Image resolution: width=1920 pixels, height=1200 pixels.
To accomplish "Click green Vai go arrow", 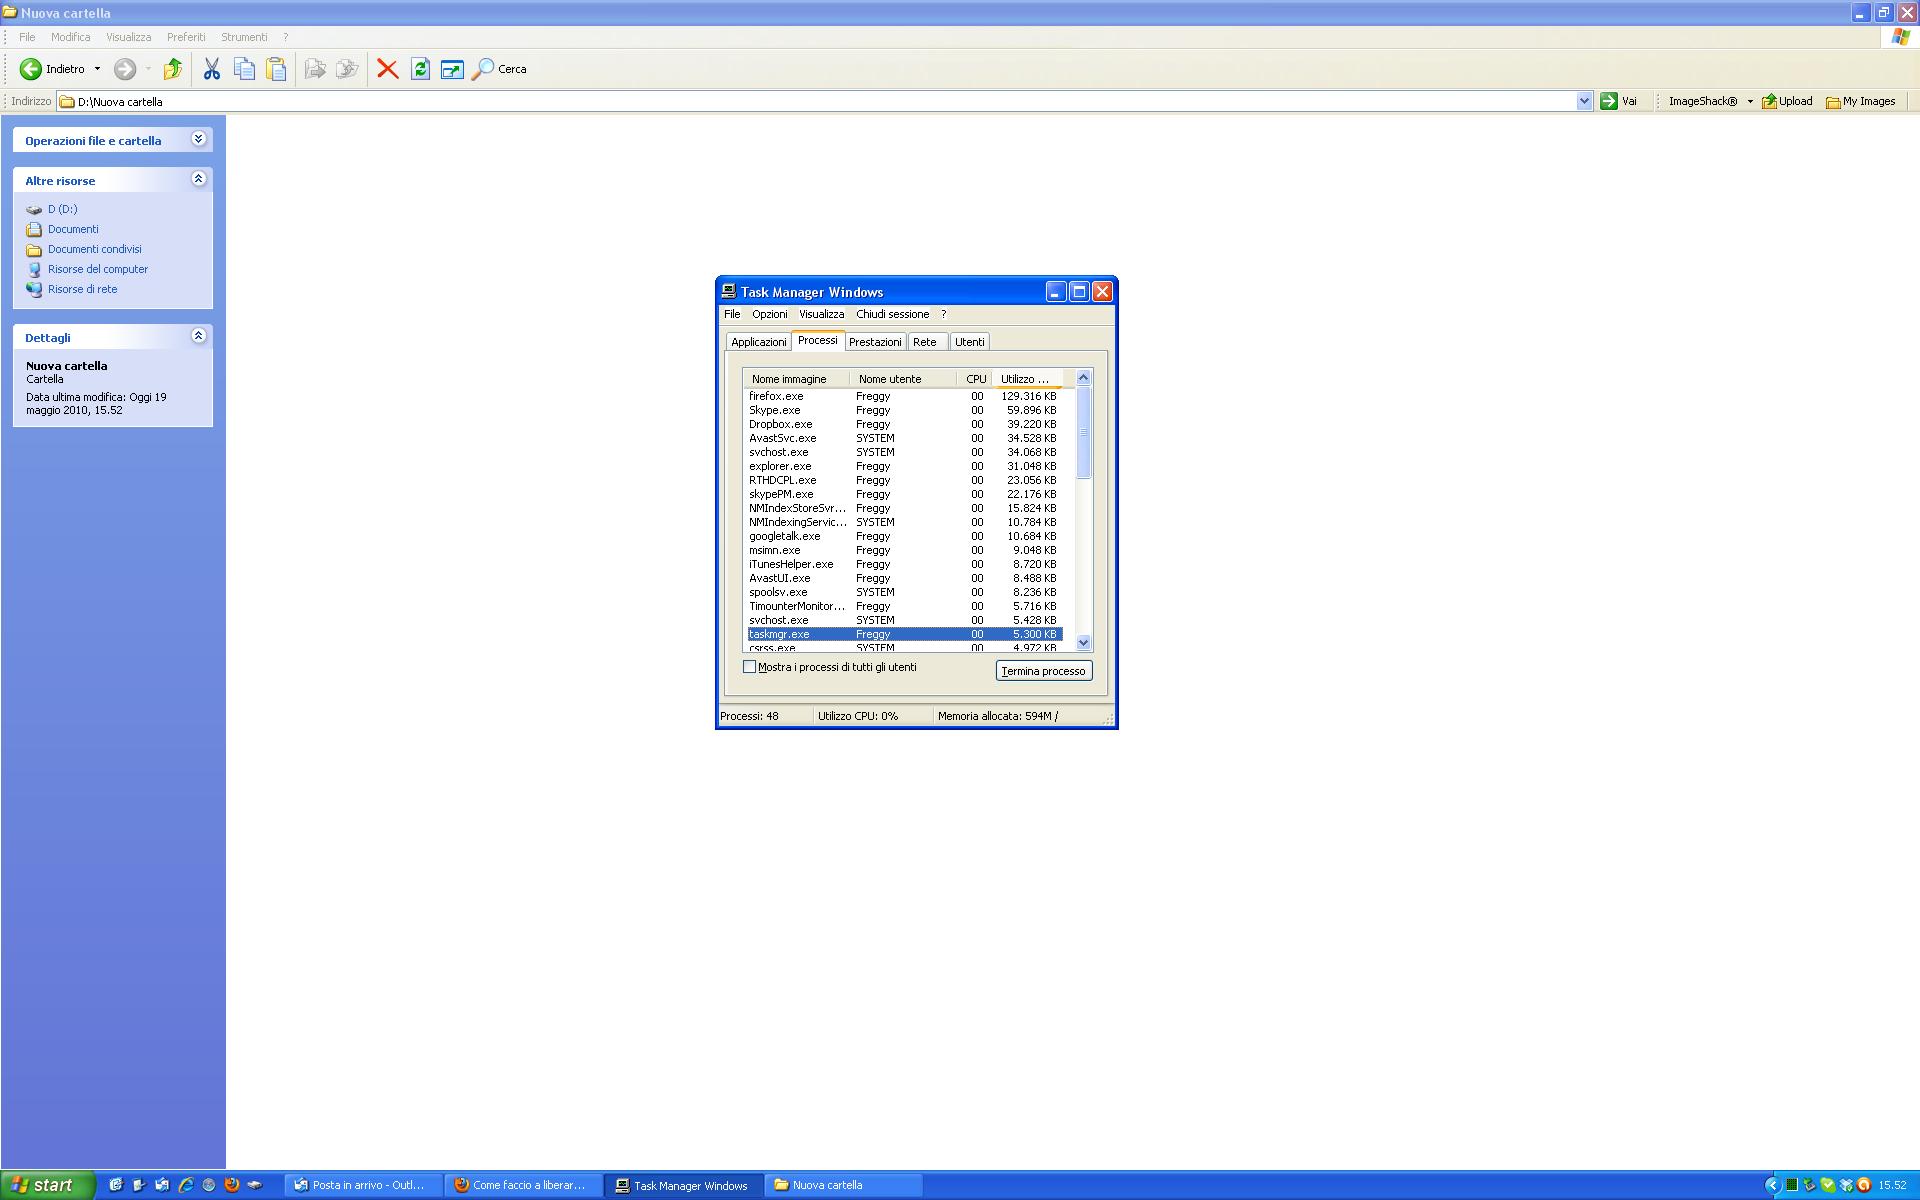I will click(x=1609, y=101).
